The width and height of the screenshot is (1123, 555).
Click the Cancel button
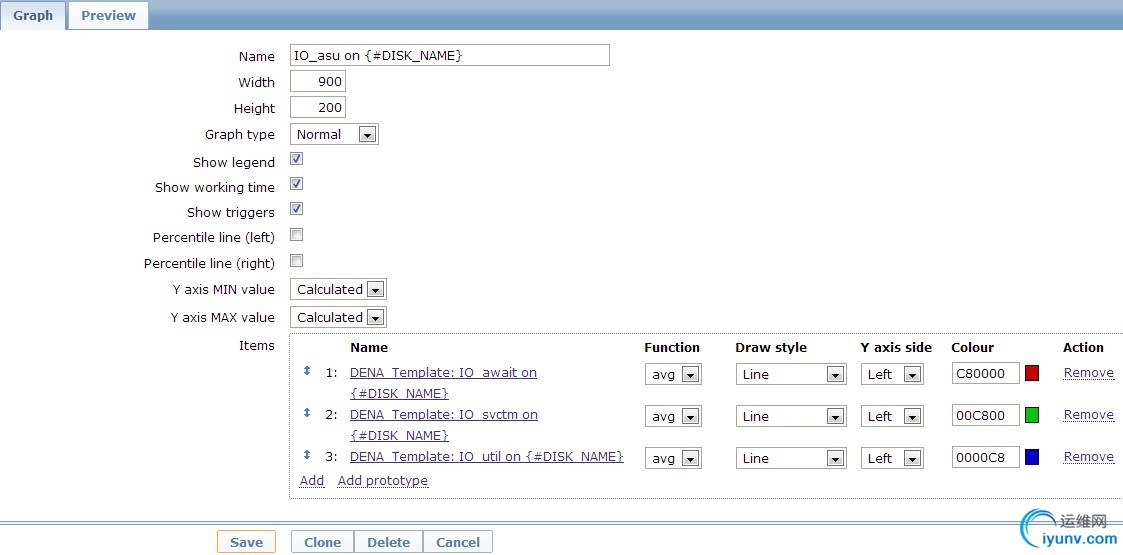[458, 542]
